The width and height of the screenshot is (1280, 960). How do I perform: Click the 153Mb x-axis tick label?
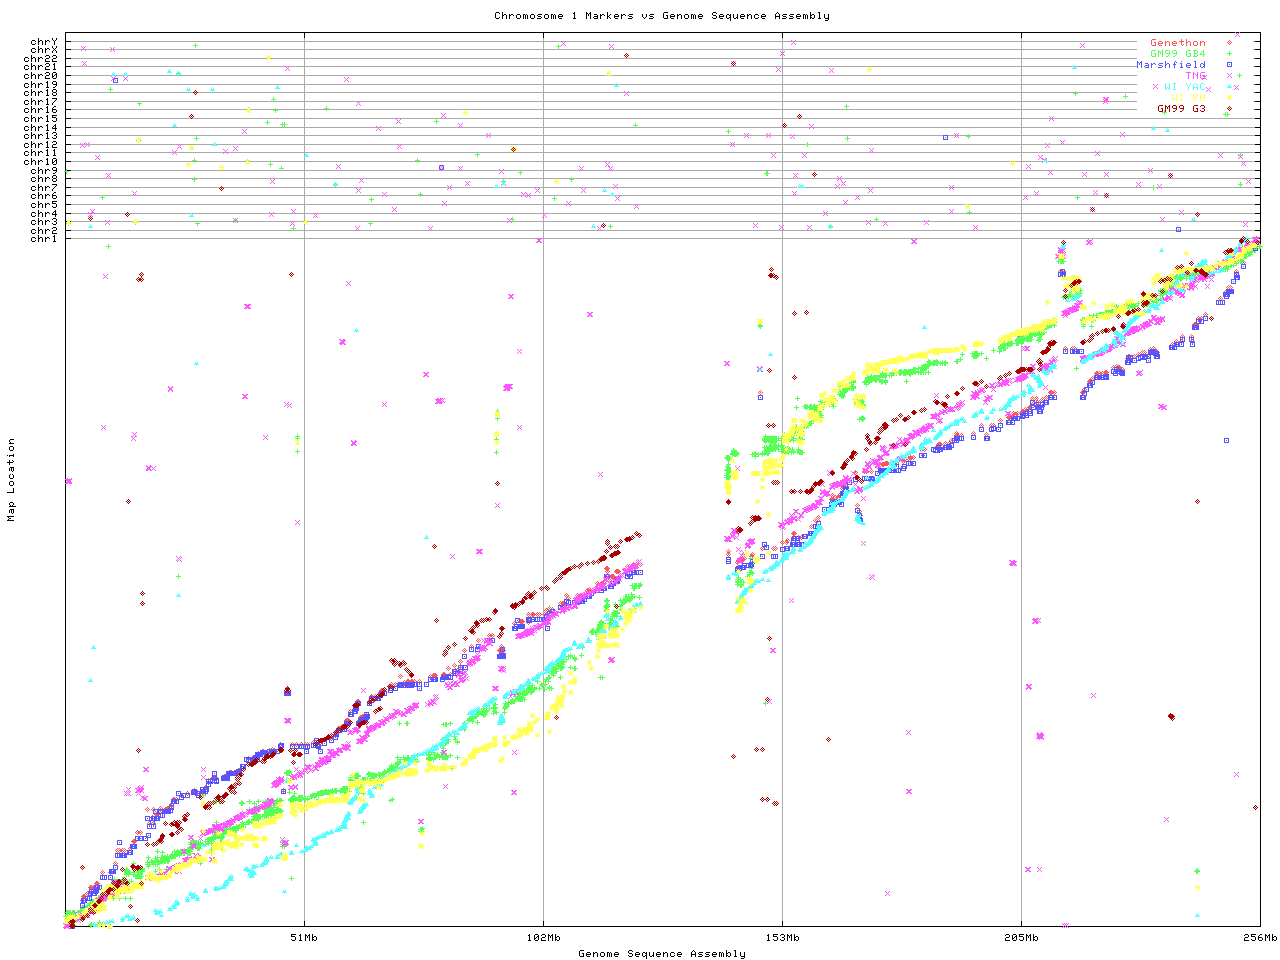point(782,938)
